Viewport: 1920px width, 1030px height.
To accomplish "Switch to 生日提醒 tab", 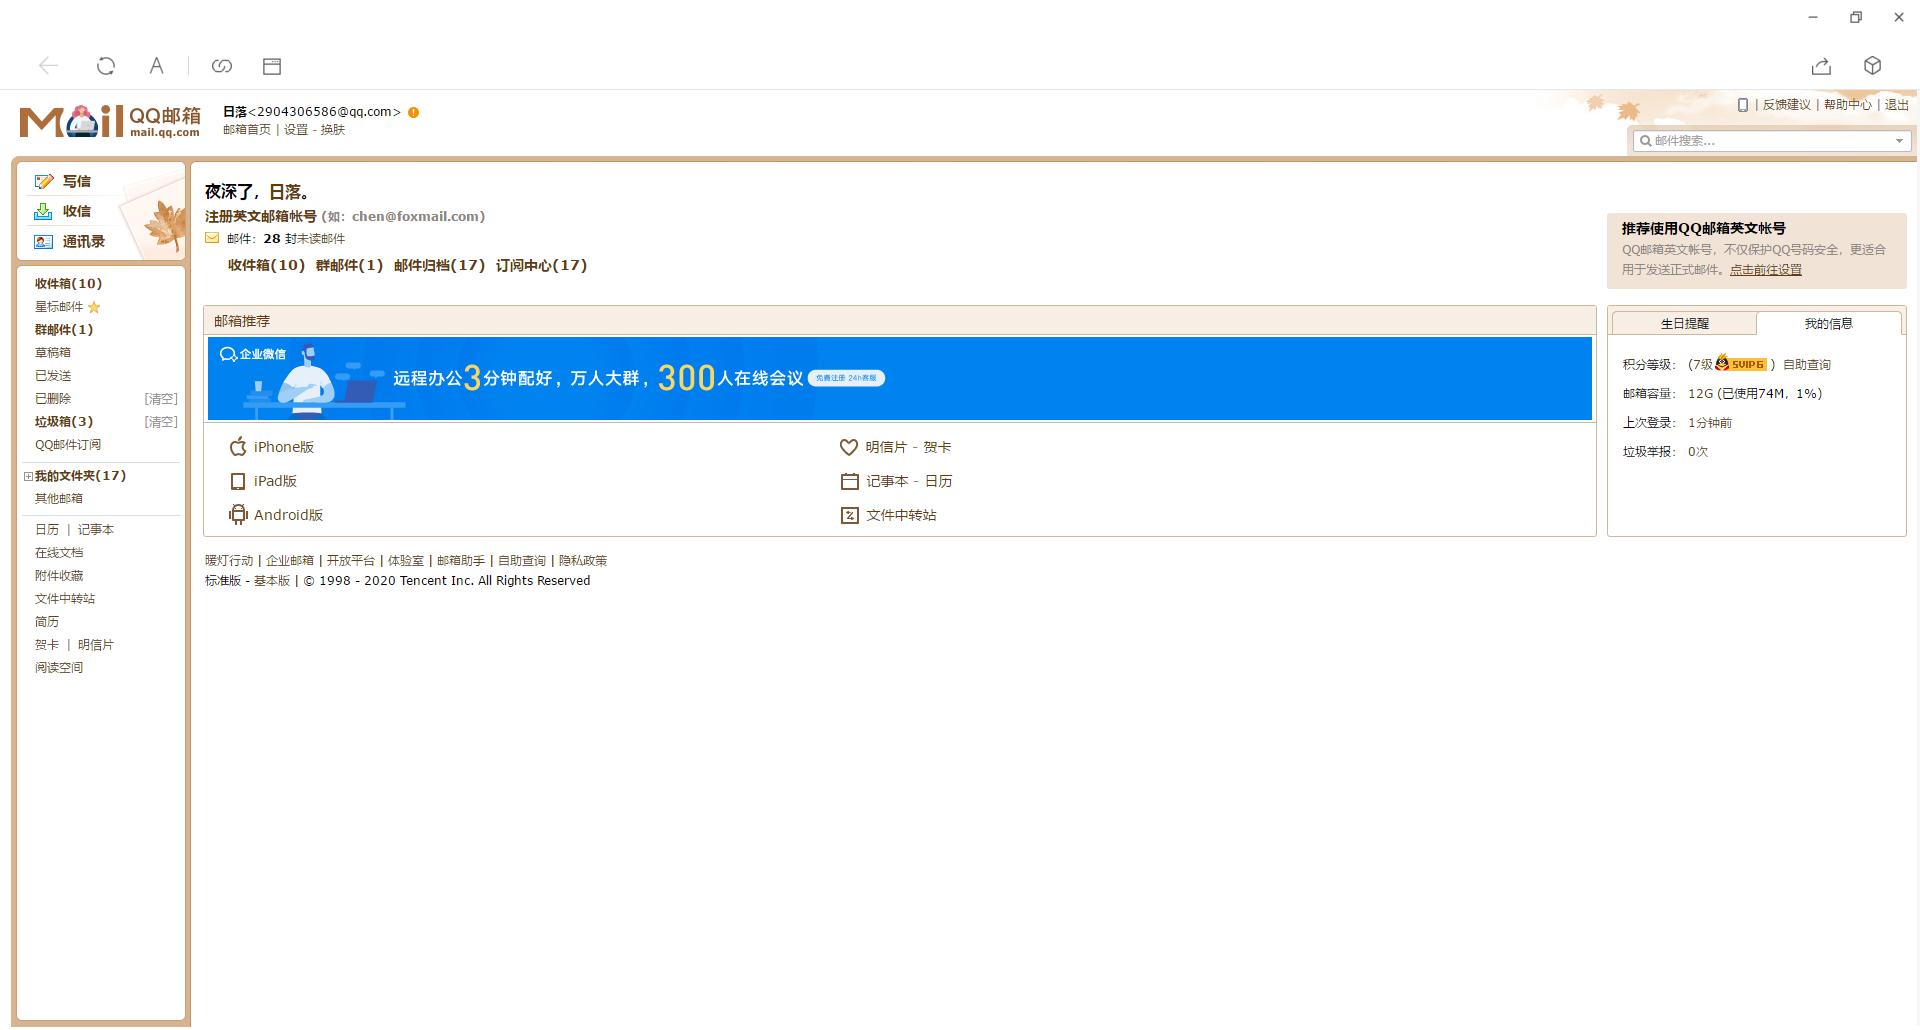I will click(x=1684, y=324).
